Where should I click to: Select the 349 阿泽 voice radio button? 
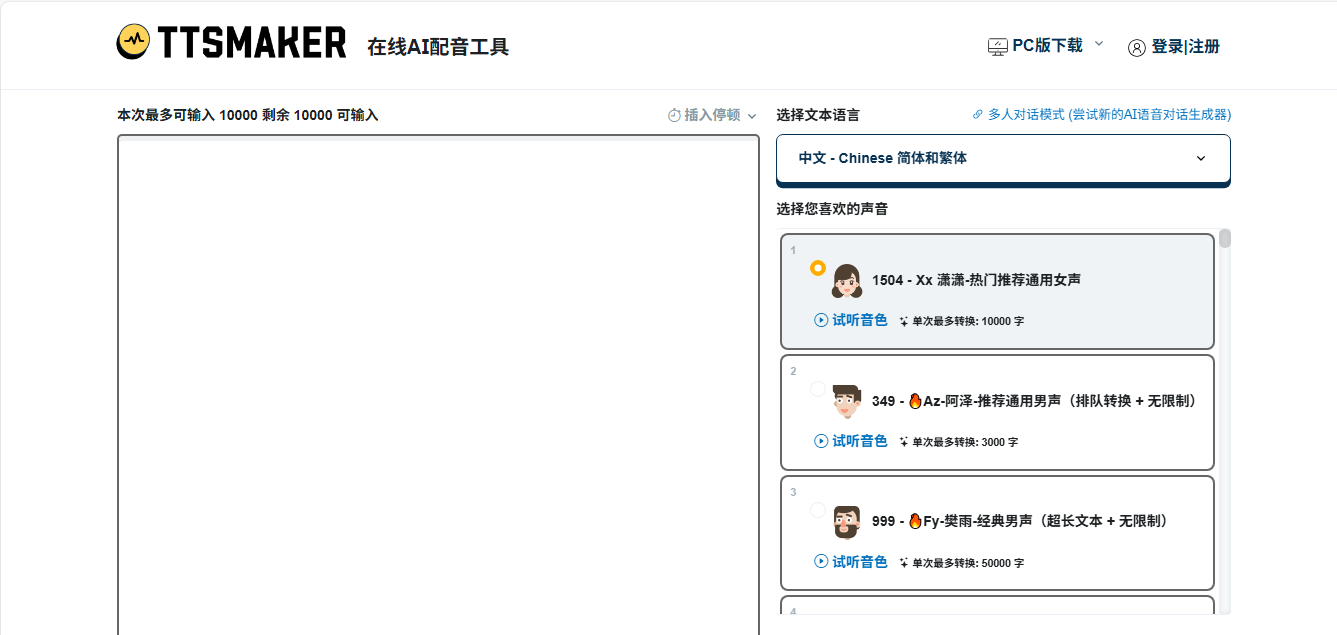(818, 389)
